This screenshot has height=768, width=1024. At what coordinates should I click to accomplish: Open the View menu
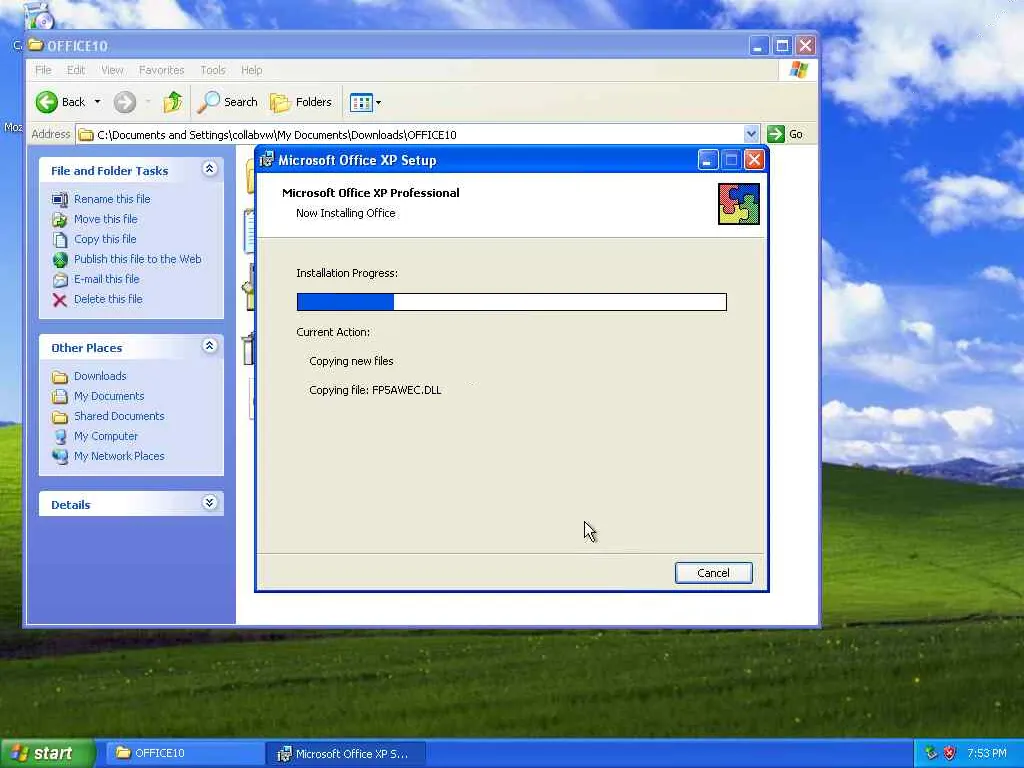click(112, 70)
